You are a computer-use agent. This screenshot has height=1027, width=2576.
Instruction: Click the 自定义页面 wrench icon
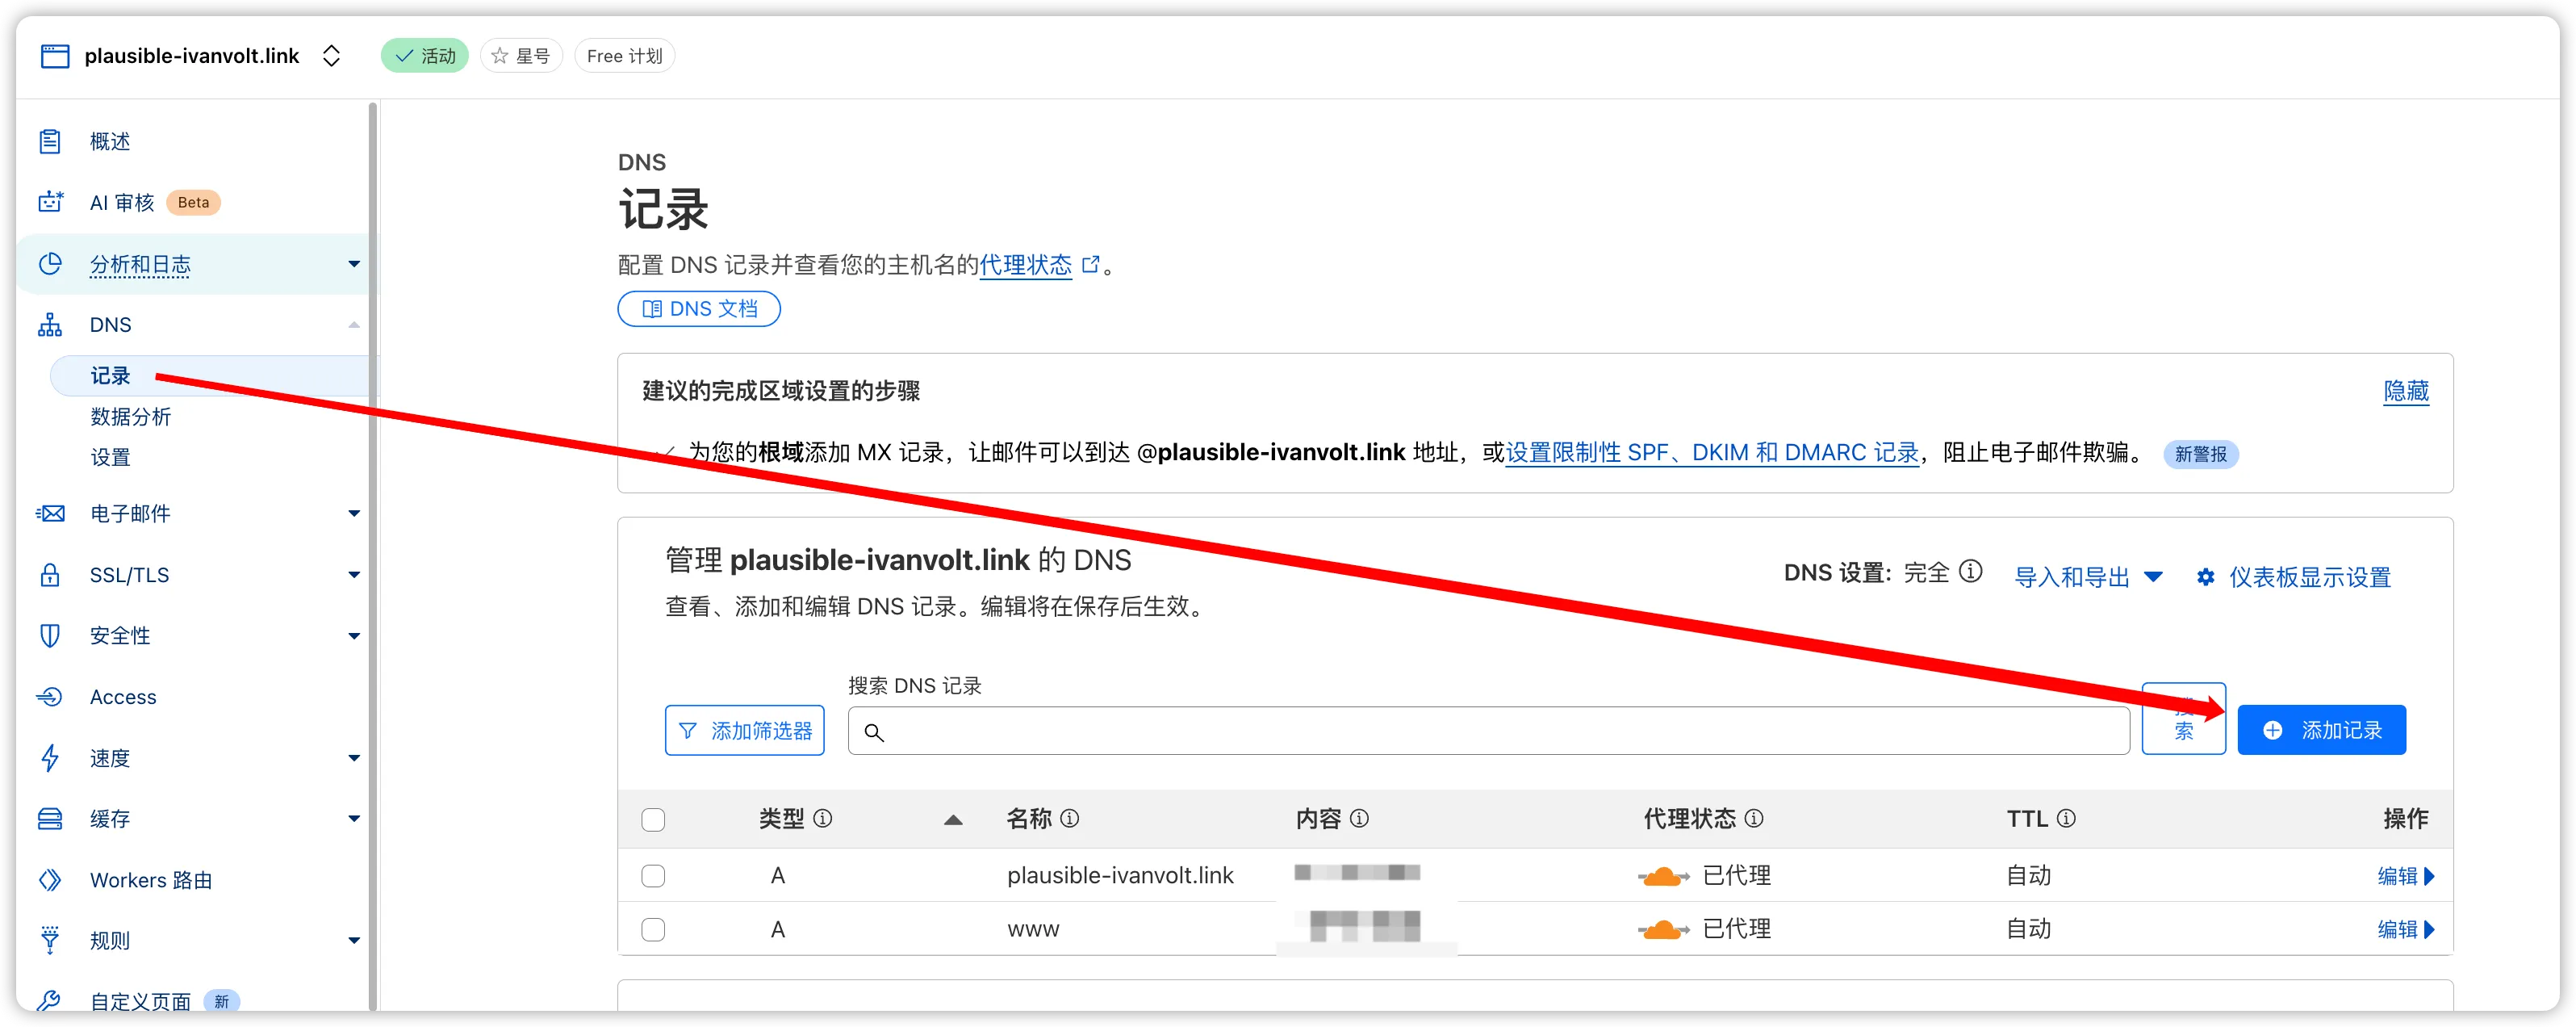tap(50, 1000)
